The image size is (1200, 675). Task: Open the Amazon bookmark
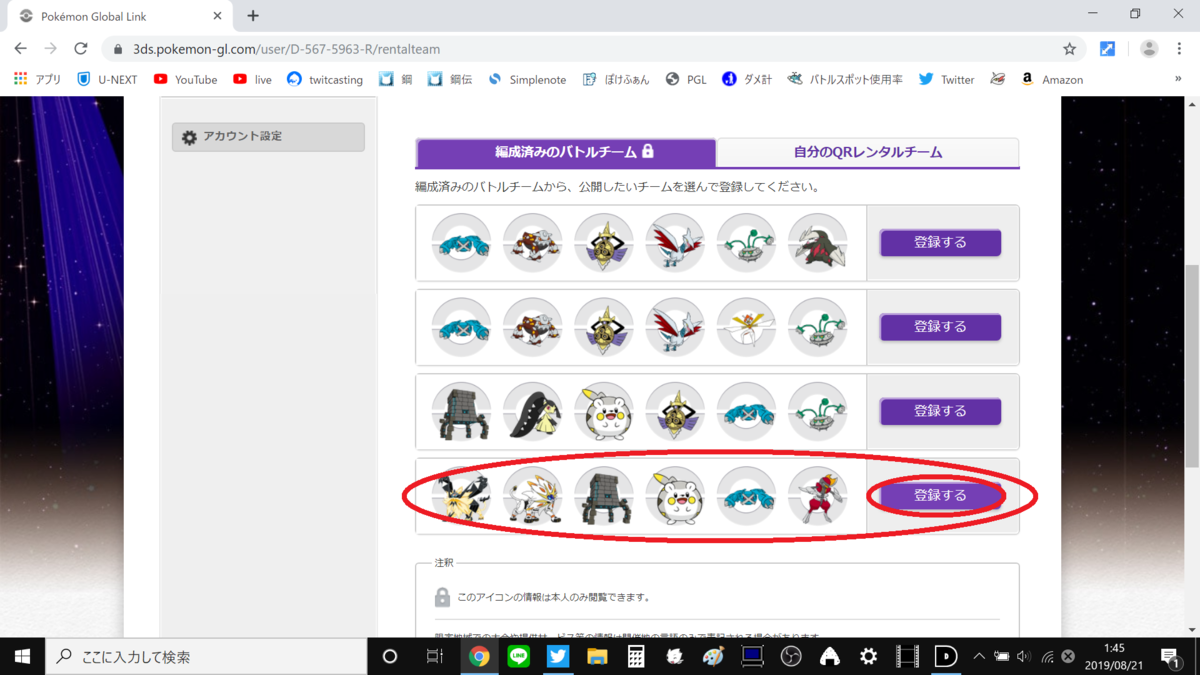pyautogui.click(x=1051, y=79)
